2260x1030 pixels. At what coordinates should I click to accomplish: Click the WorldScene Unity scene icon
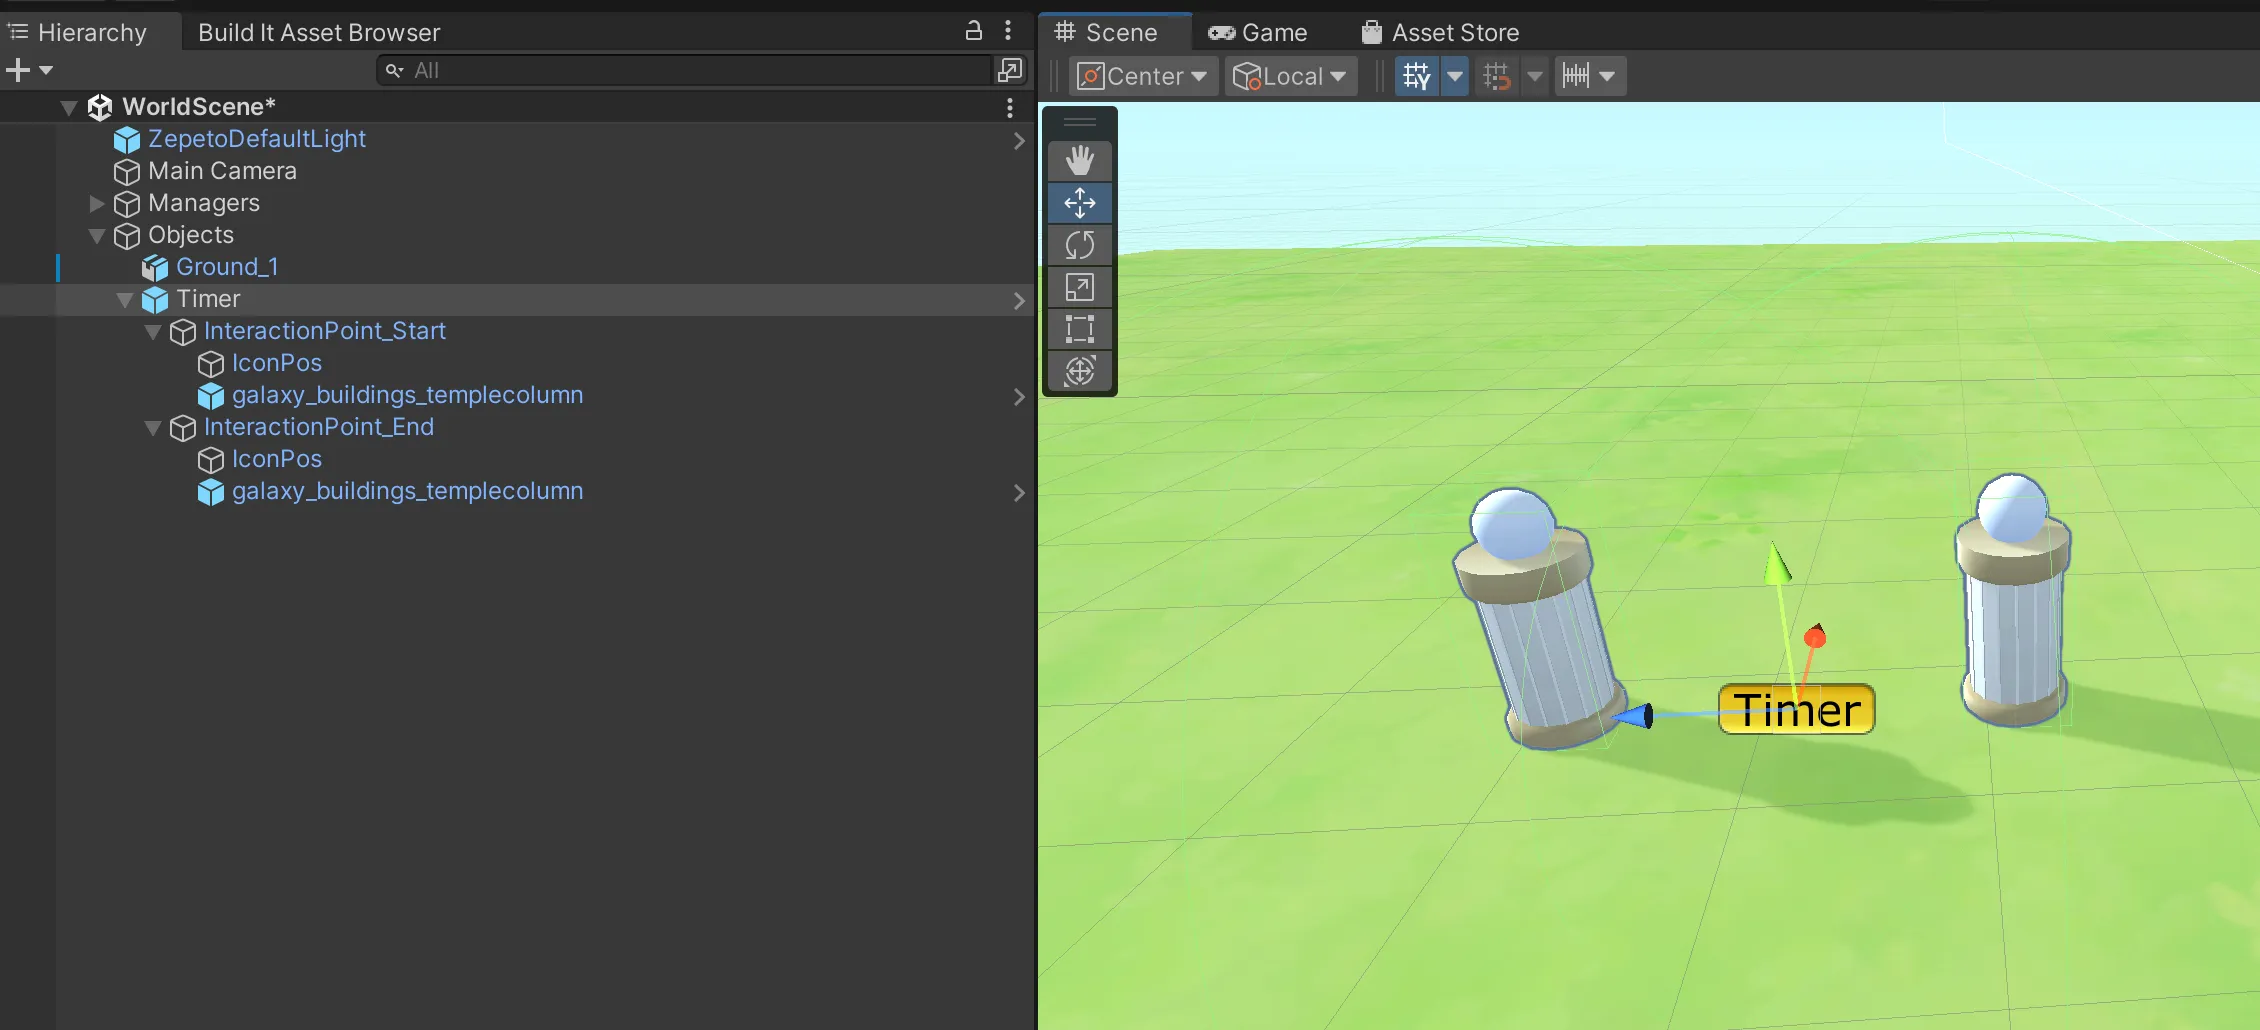(x=99, y=107)
